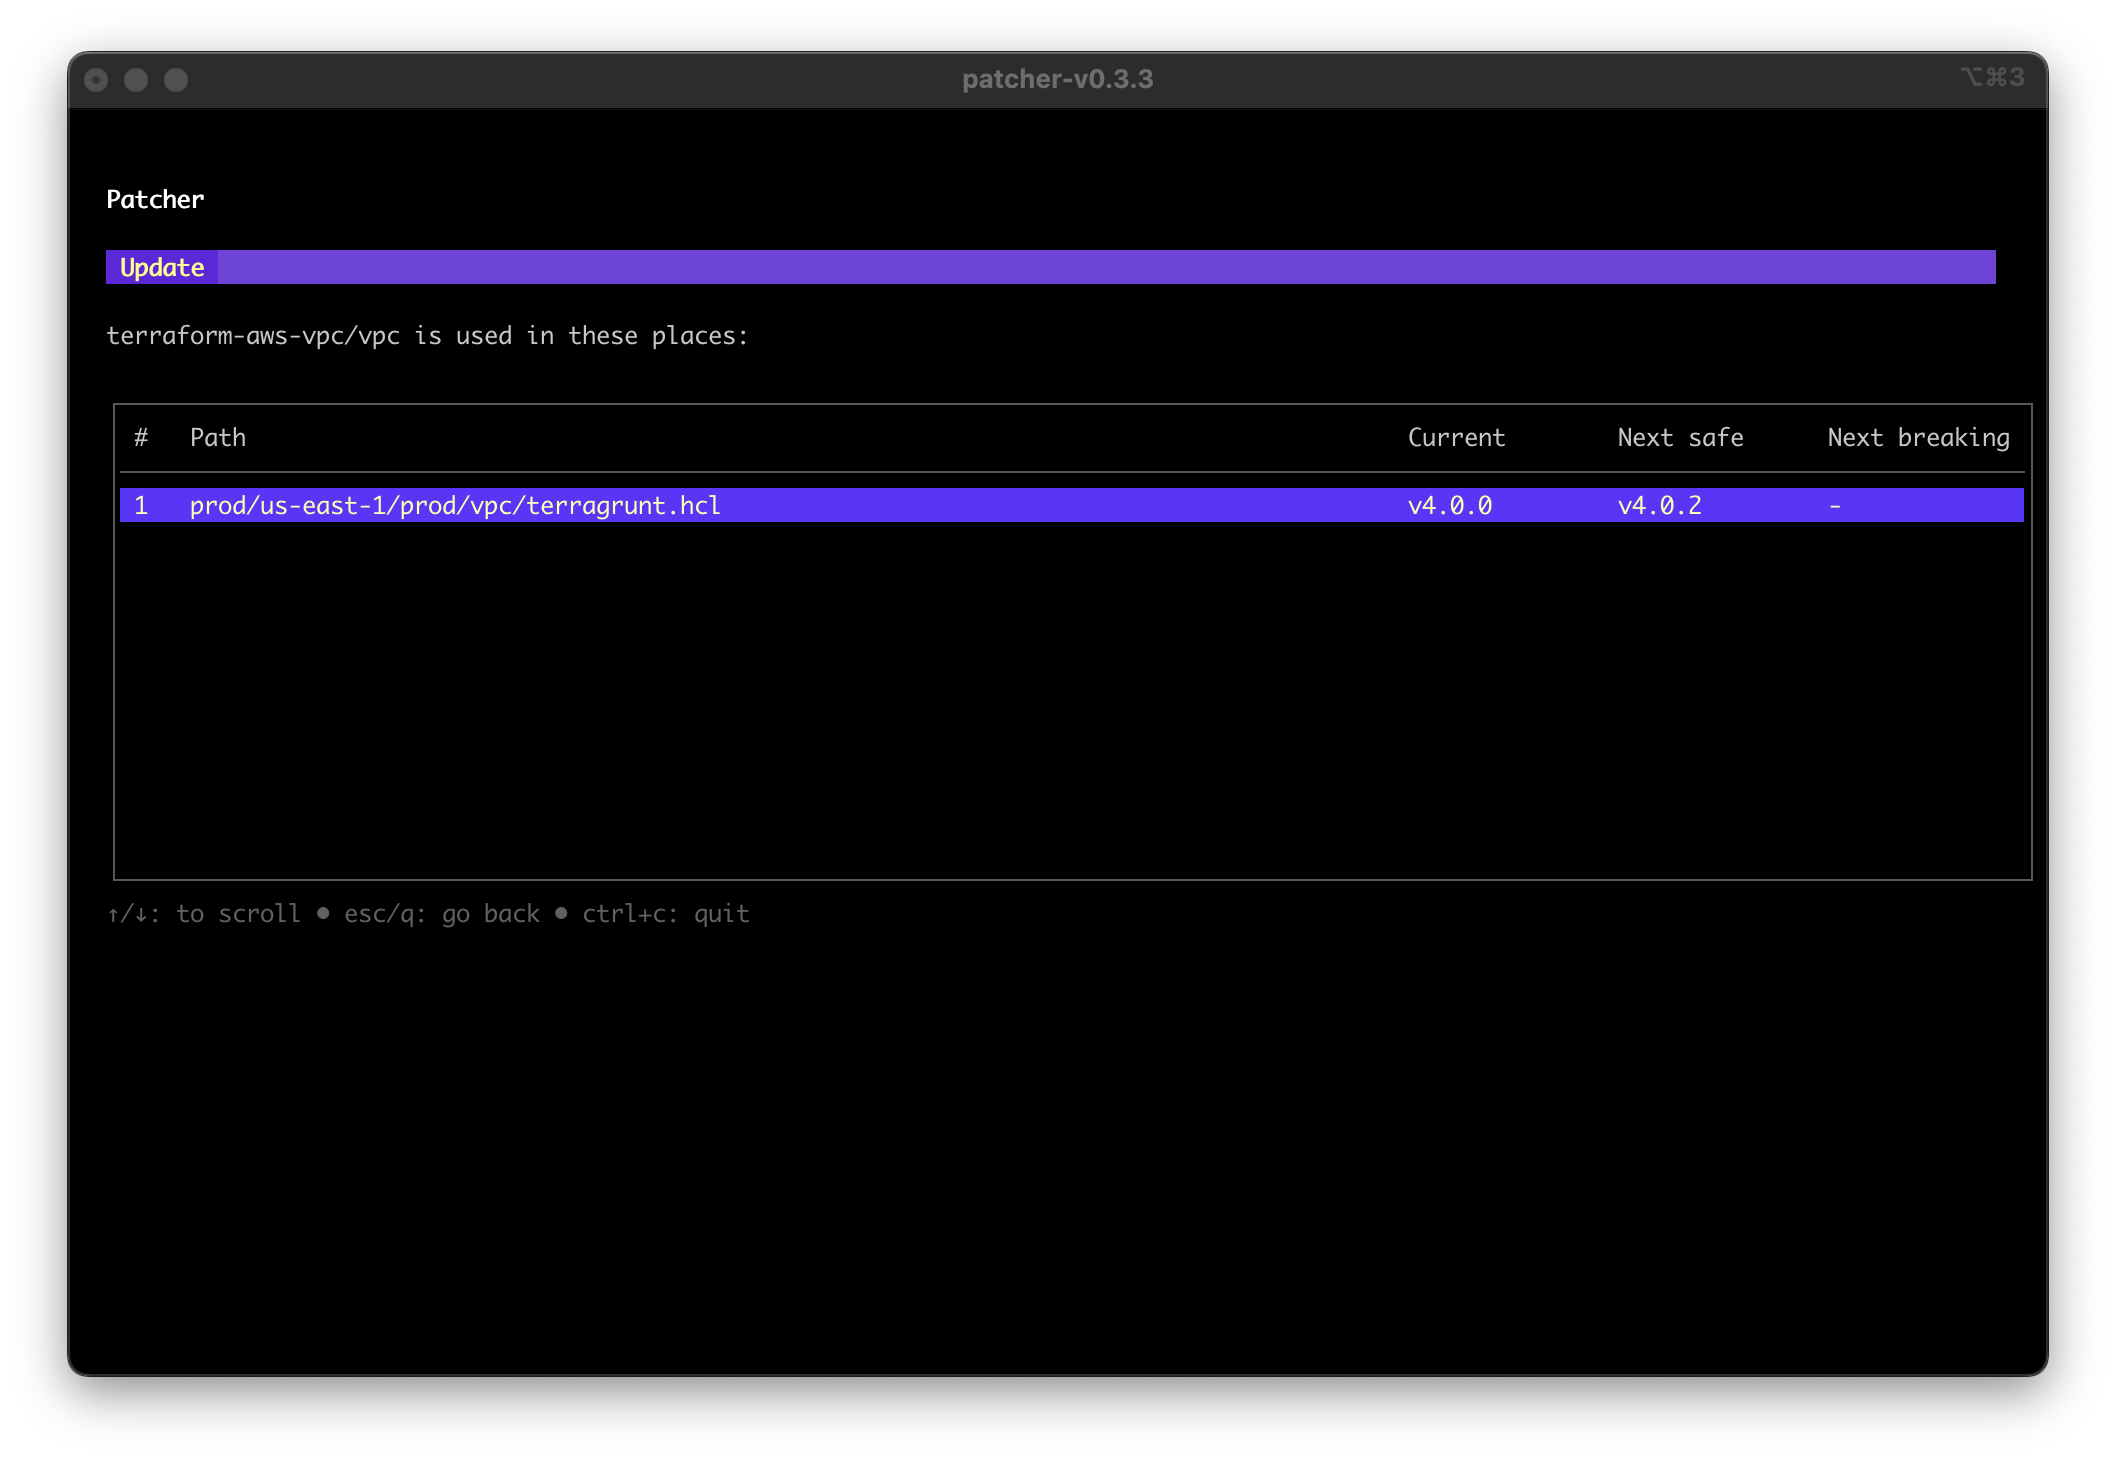The height and width of the screenshot is (1460, 2116).
Task: Click the ctrl+c: quit hint text
Action: pos(667,913)
